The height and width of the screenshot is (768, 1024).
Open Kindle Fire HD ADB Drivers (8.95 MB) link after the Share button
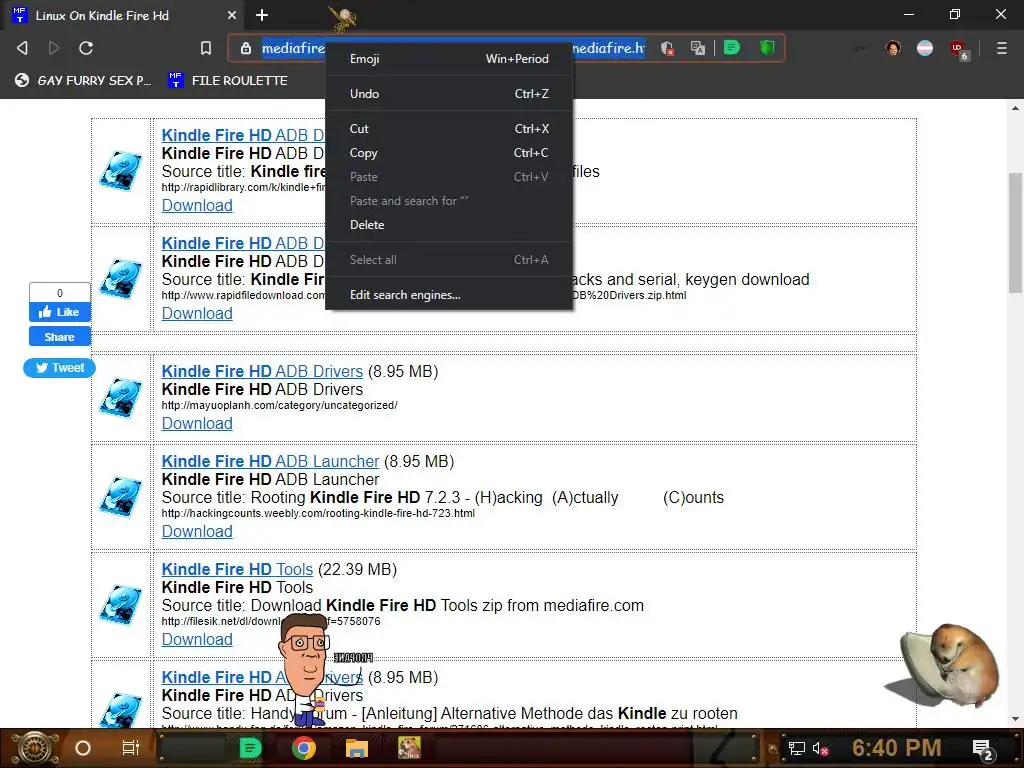tap(262, 371)
